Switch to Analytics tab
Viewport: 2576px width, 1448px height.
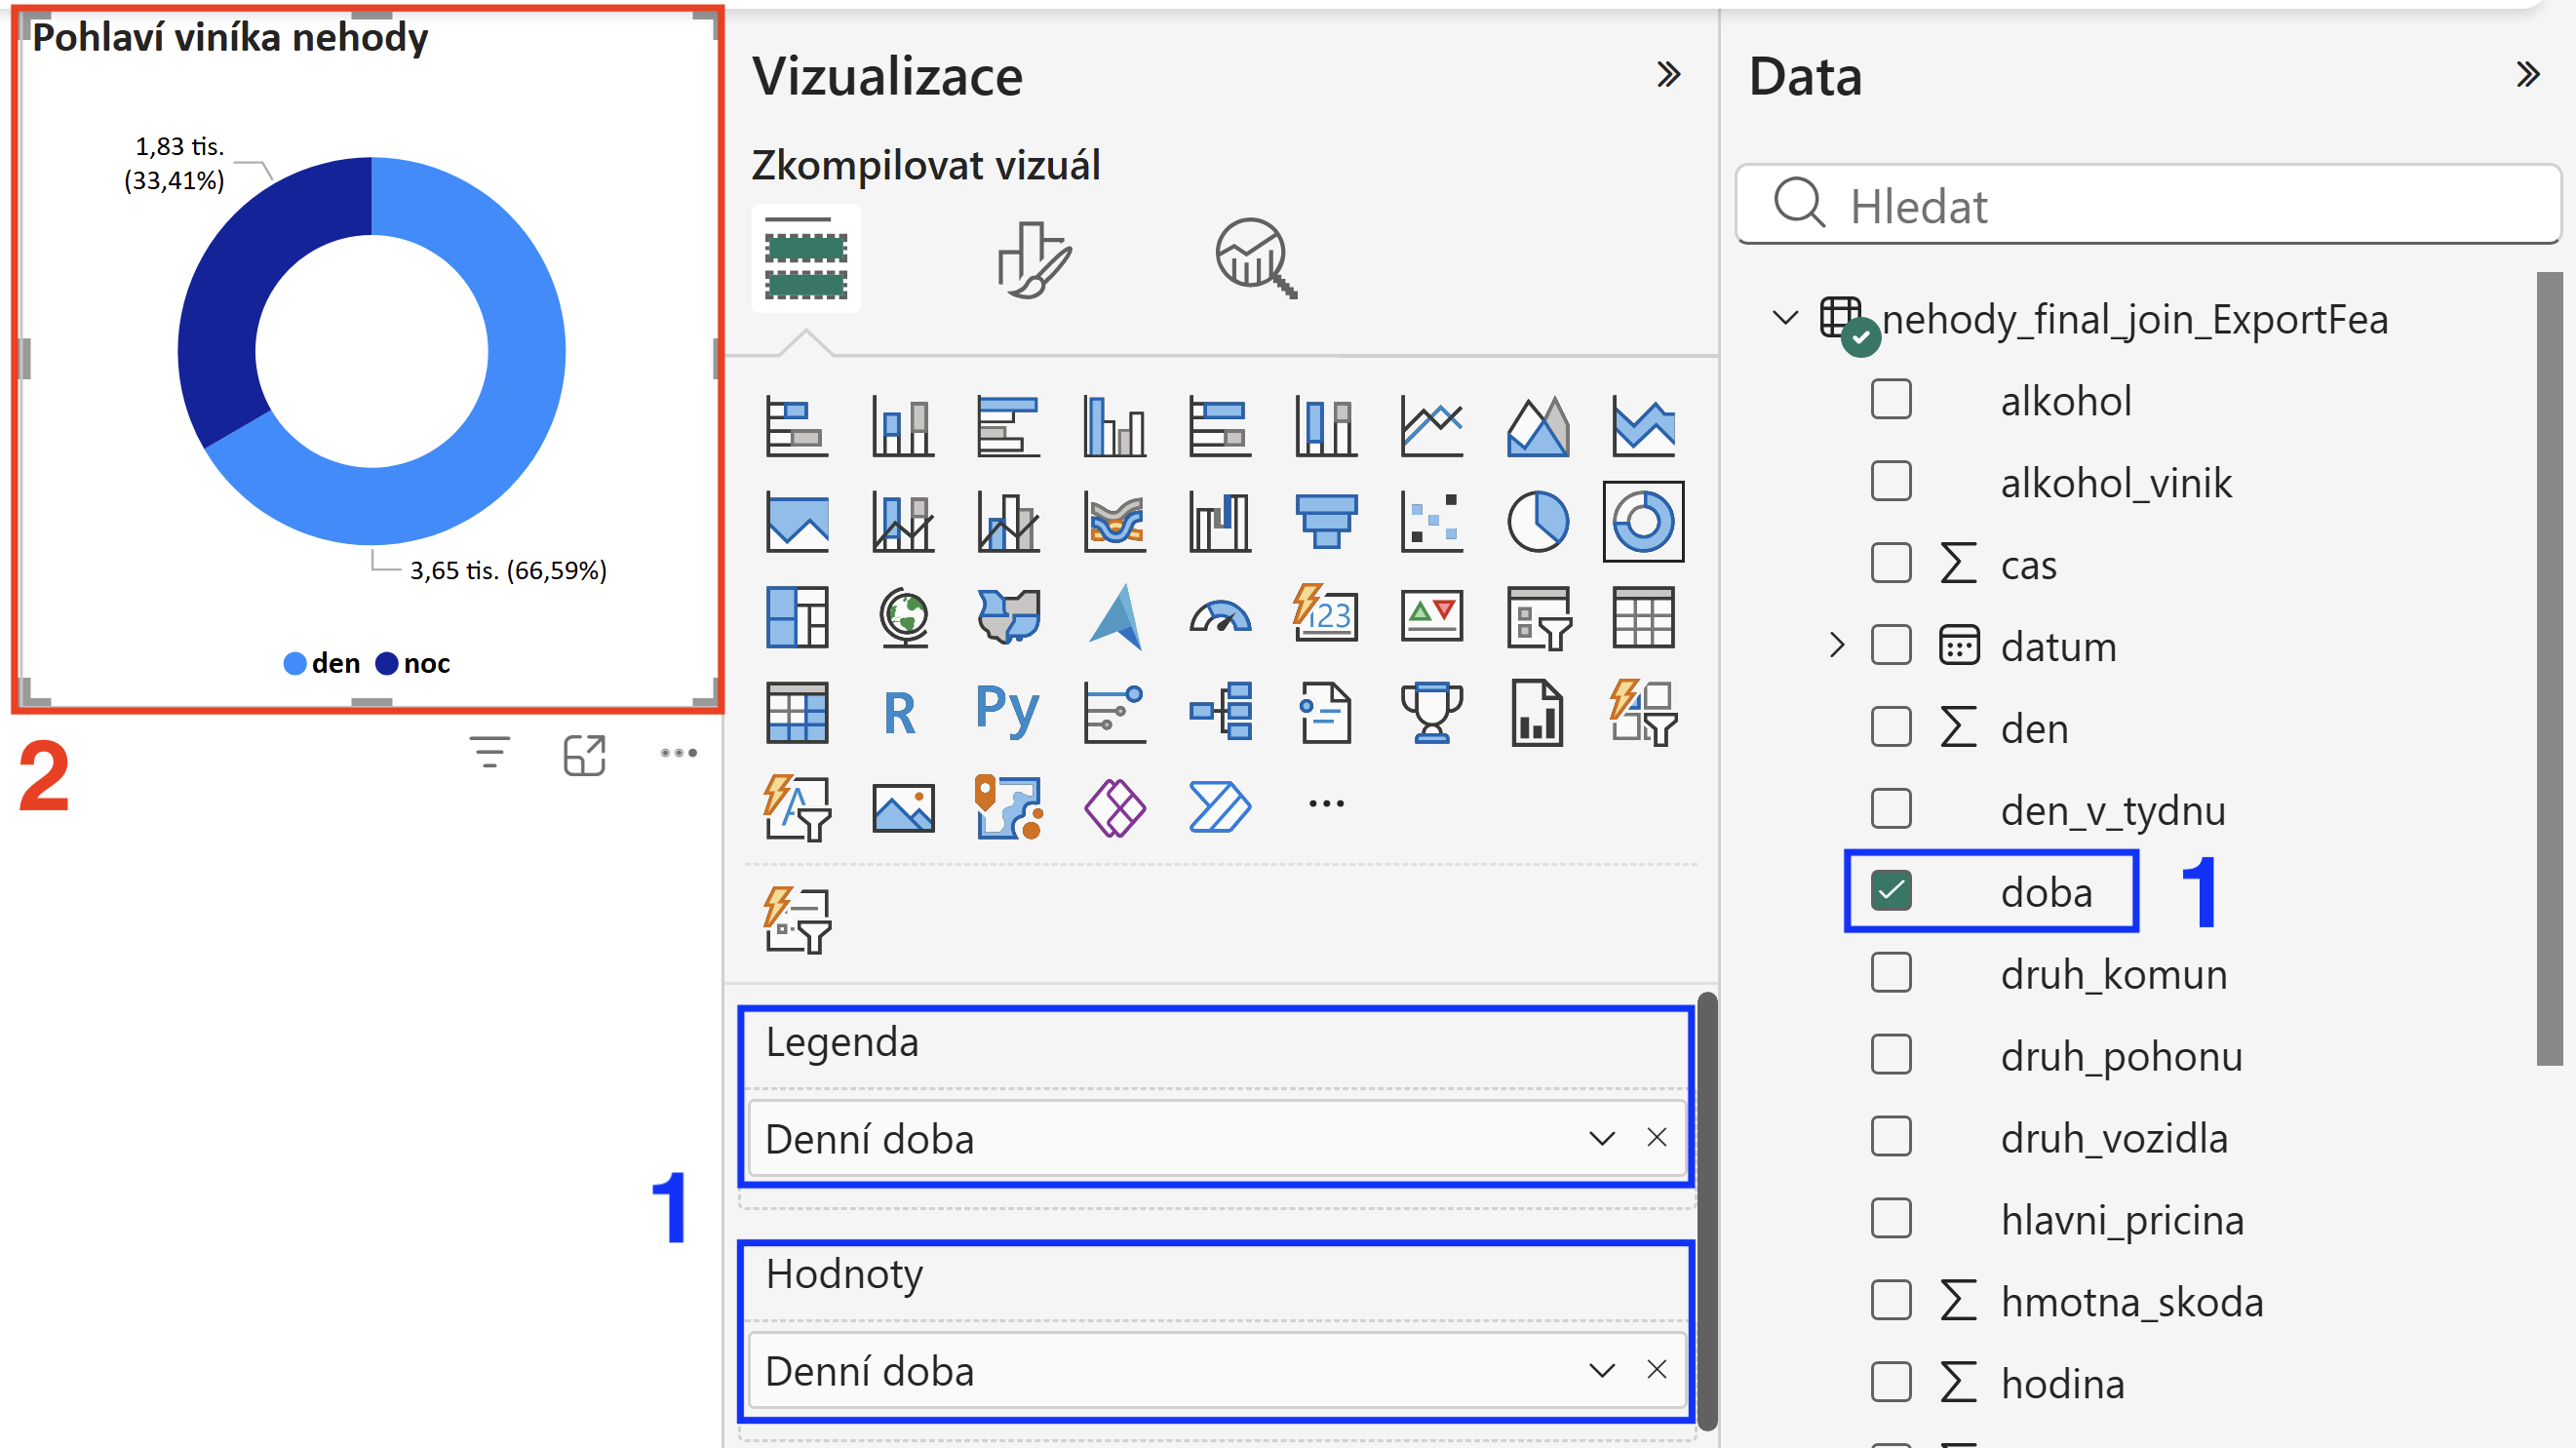click(x=1256, y=259)
